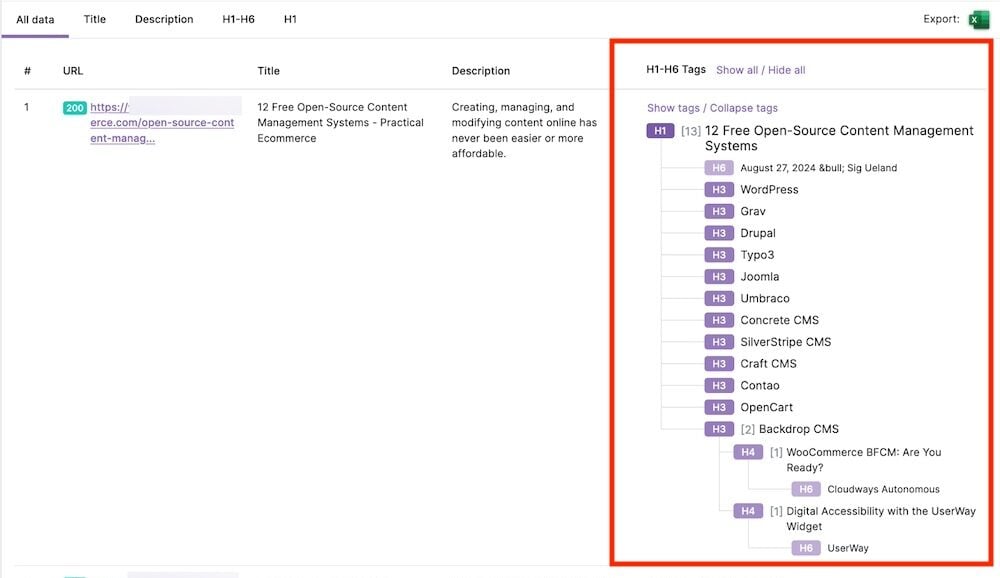Click the H3 badge beside Backdrop CMS
The height and width of the screenshot is (578, 1000).
pos(718,430)
